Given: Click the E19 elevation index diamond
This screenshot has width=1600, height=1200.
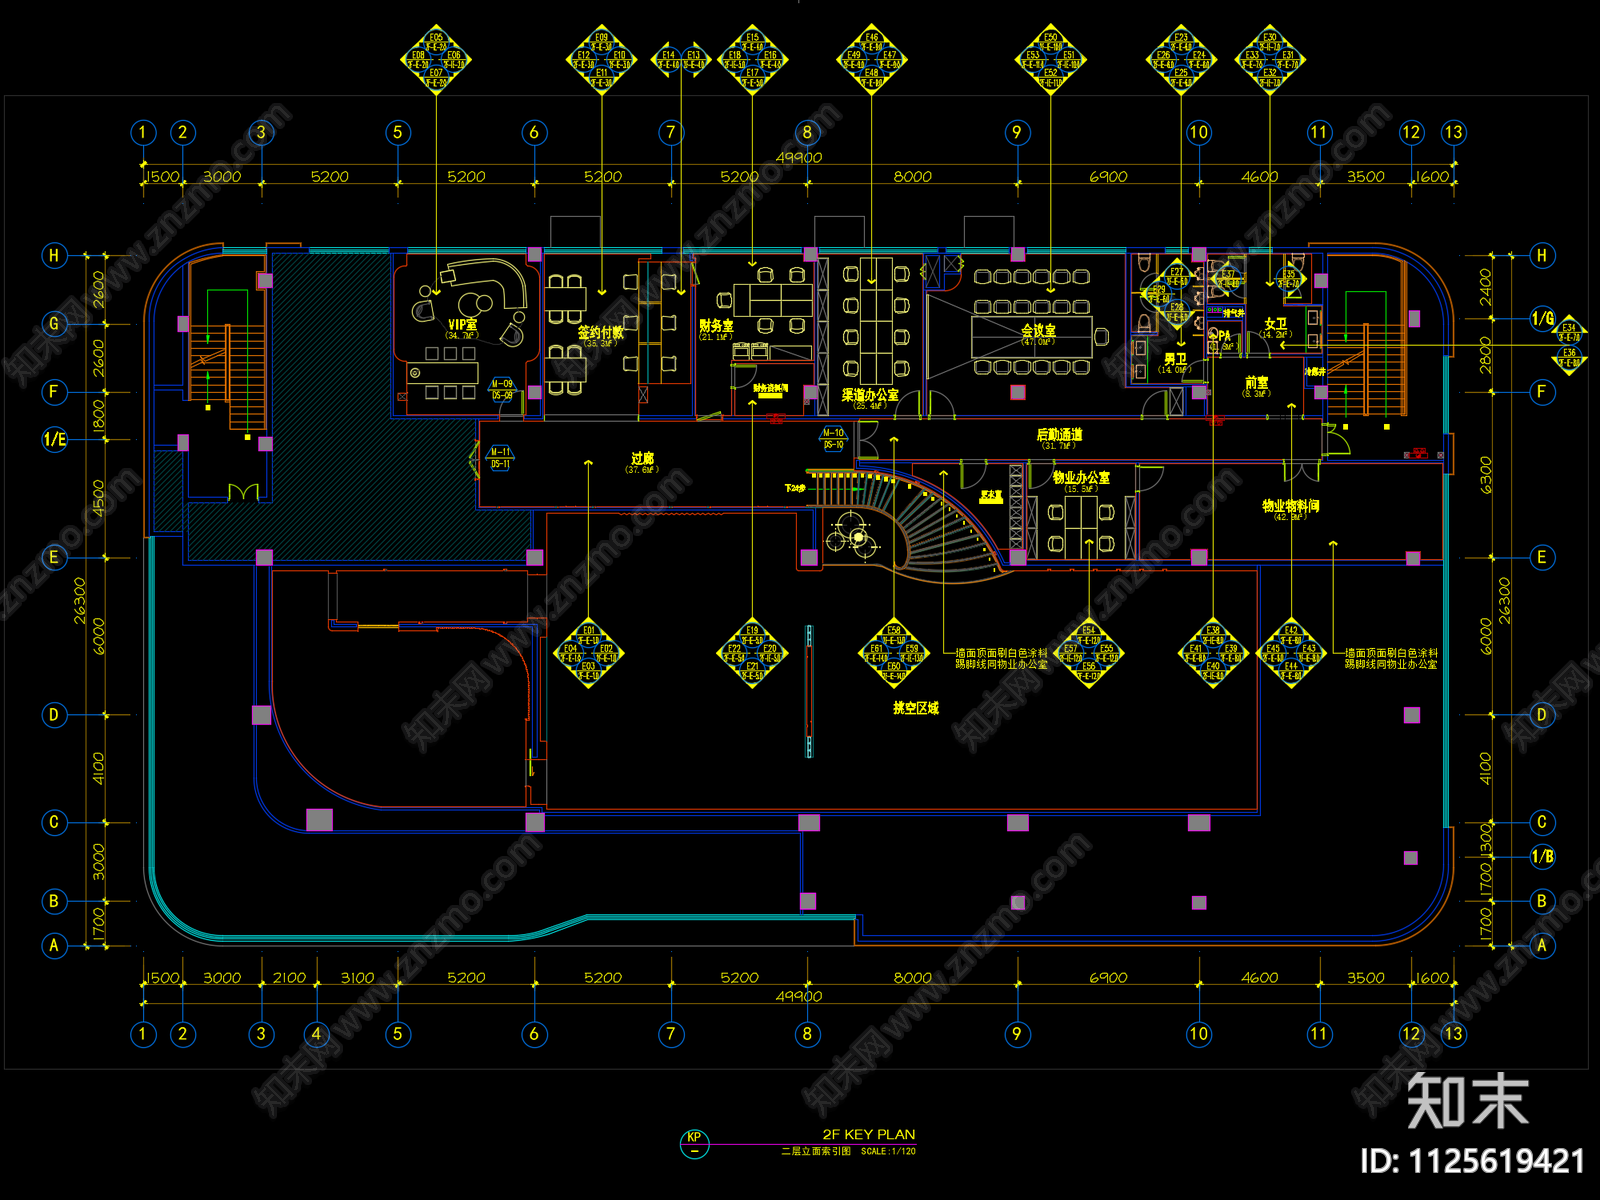Looking at the screenshot, I should [x=752, y=653].
